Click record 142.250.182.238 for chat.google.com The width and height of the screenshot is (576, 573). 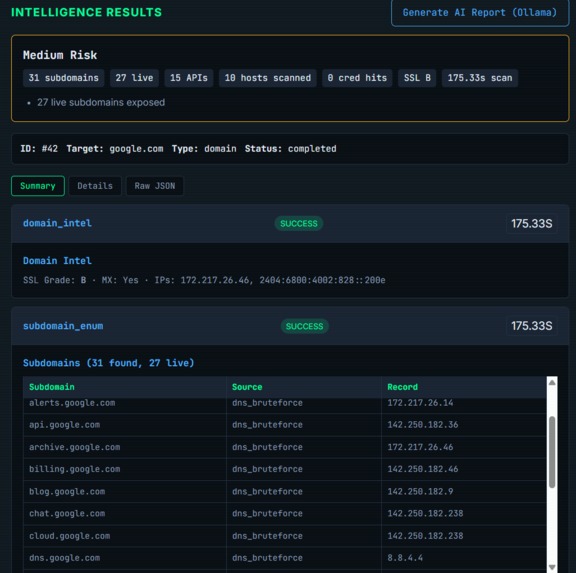point(425,513)
